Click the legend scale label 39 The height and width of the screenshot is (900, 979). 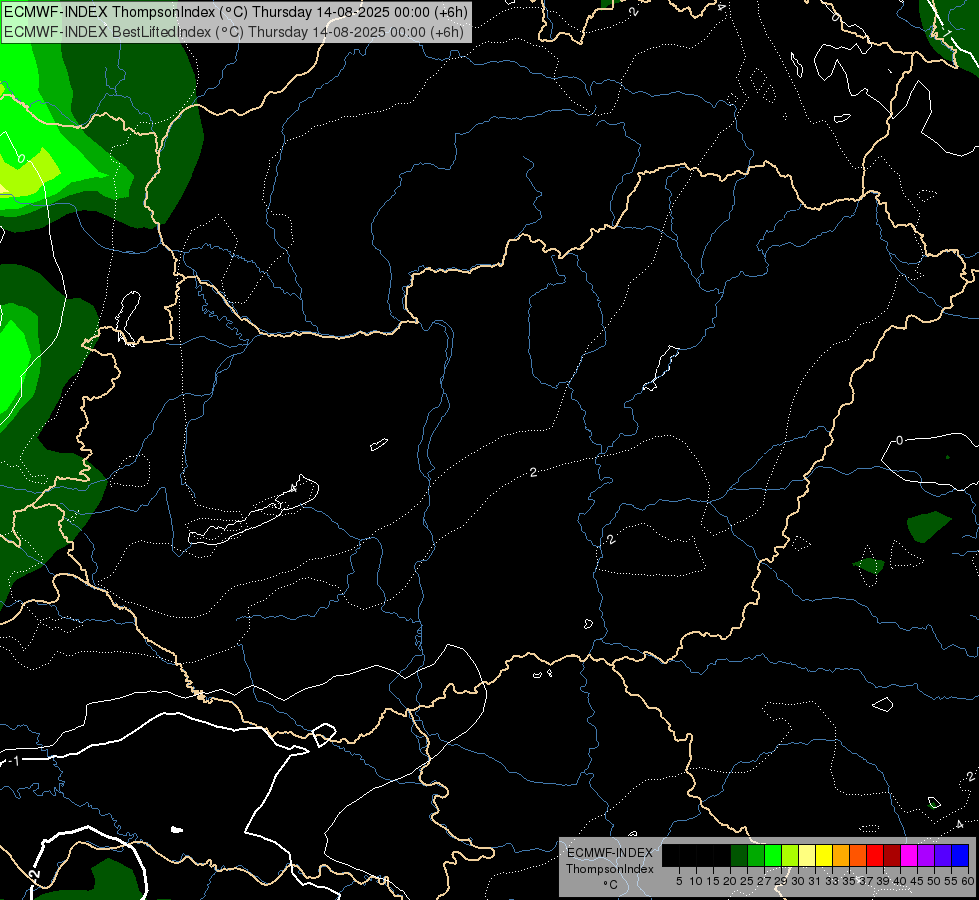(883, 881)
